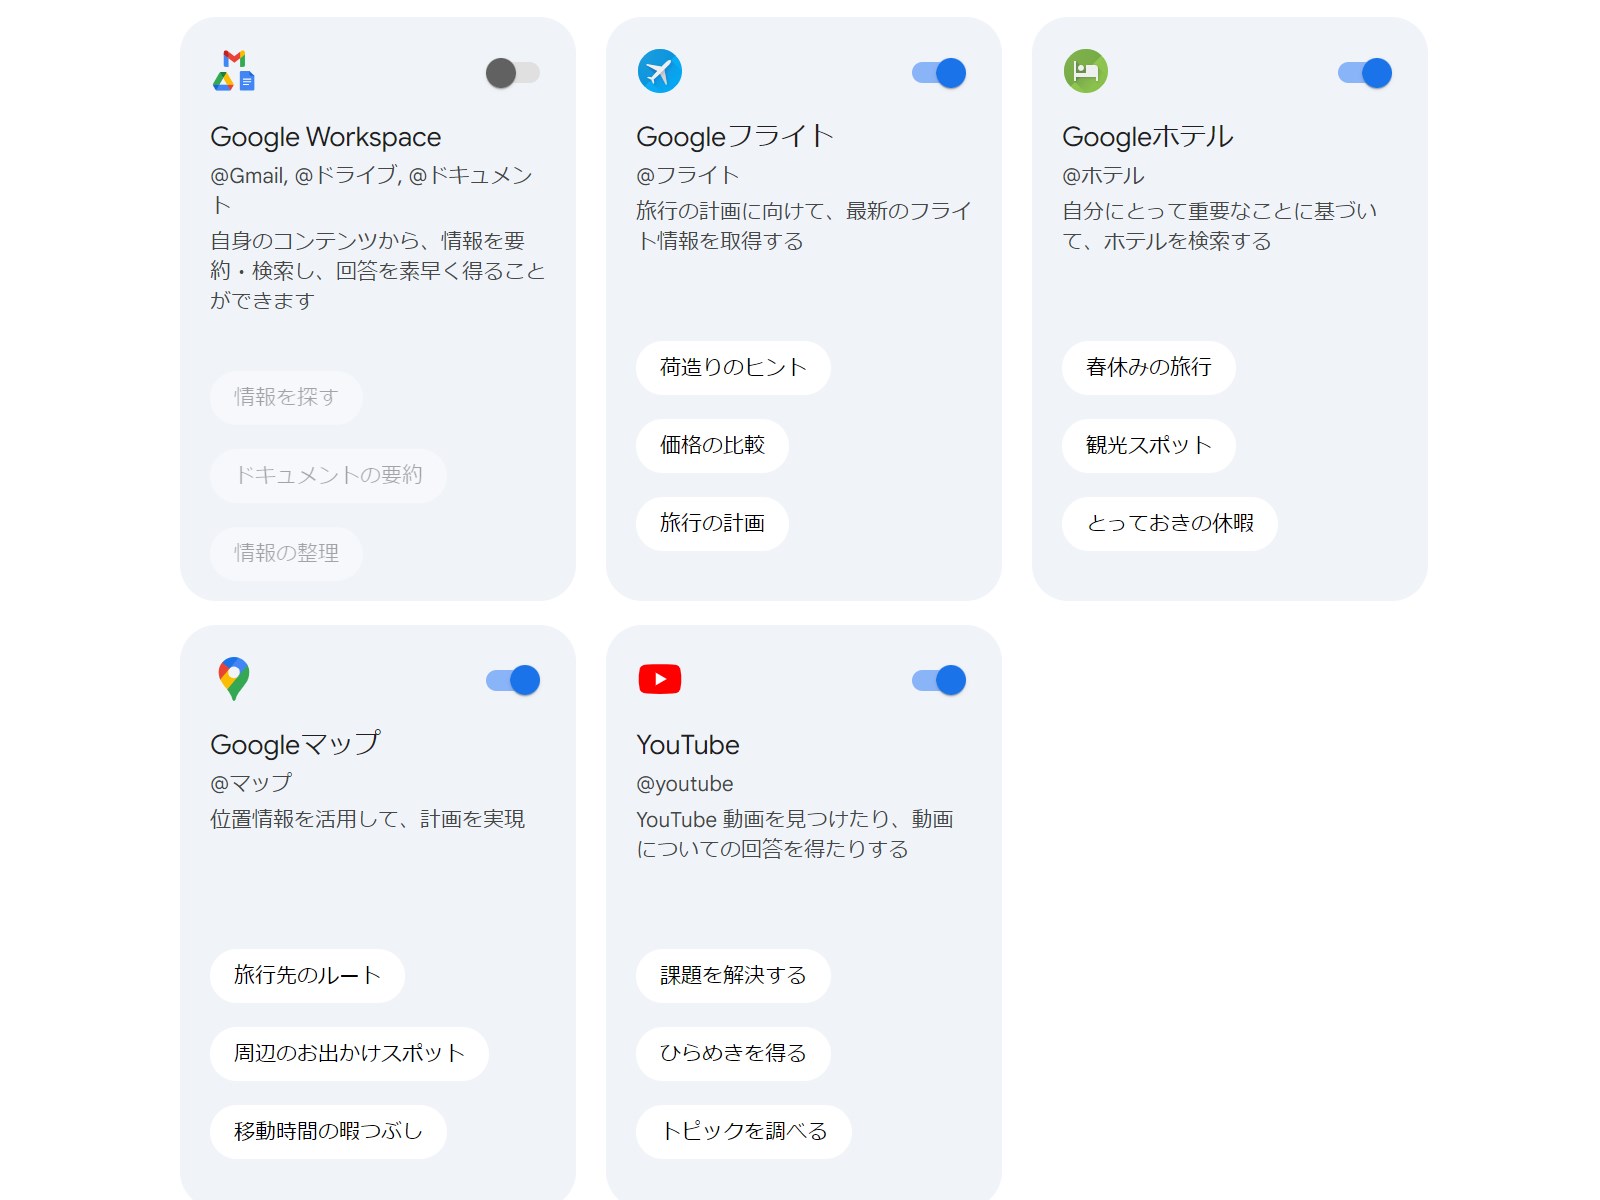Click the Googleフライト airplane icon
The width and height of the screenshot is (1600, 1200).
coord(660,71)
